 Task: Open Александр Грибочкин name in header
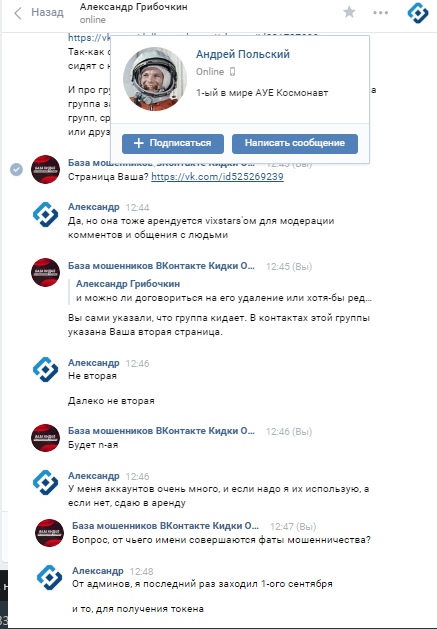click(134, 7)
